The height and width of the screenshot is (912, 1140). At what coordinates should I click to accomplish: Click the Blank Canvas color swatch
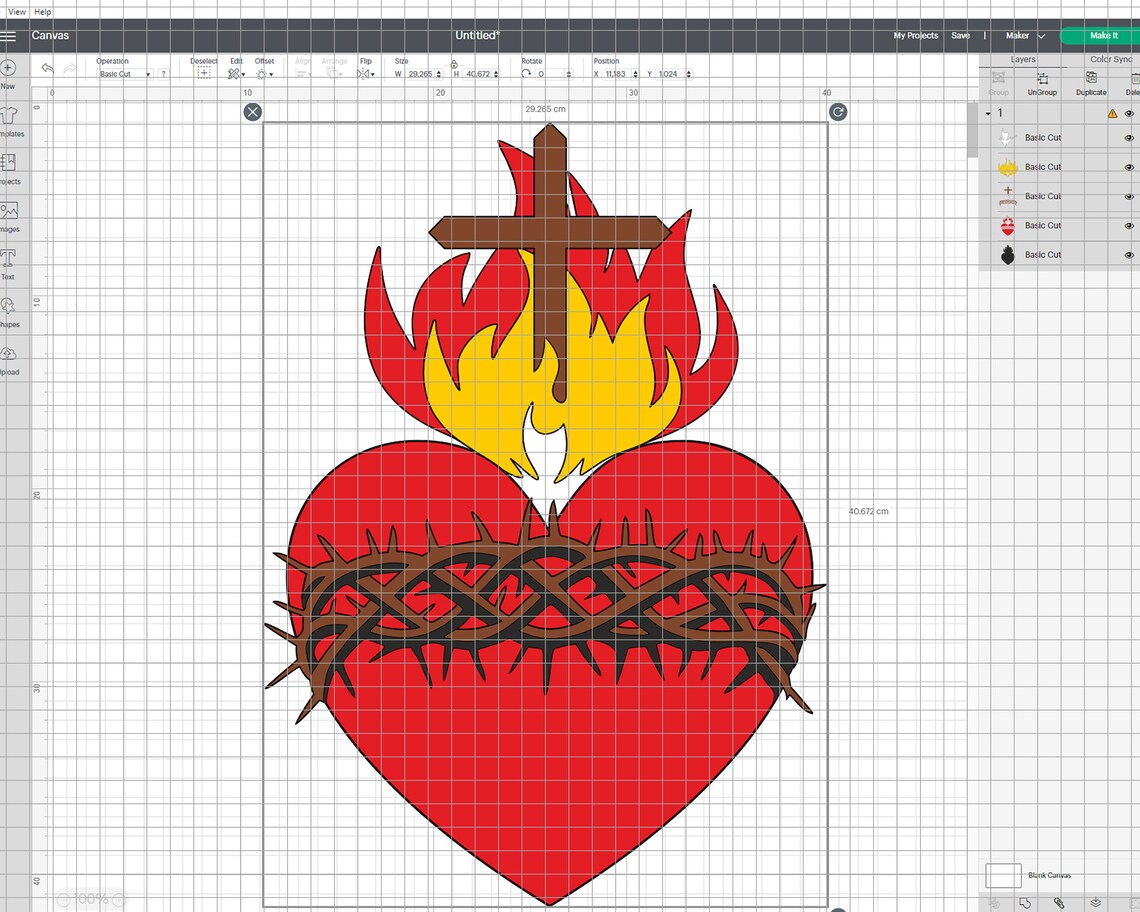tap(1002, 875)
